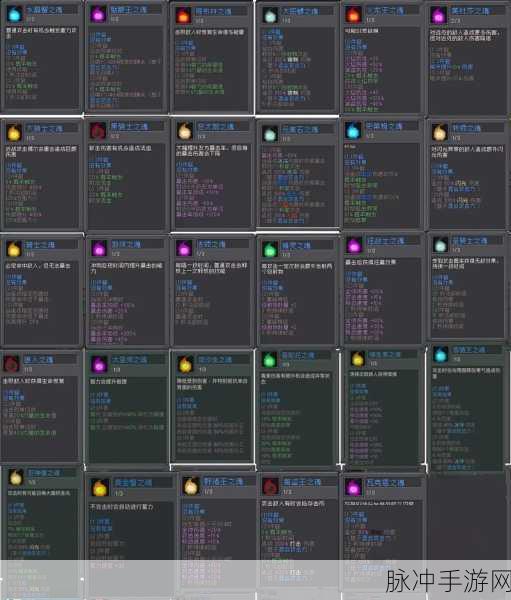The width and height of the screenshot is (511, 600).
Task: Click the dark red orb starting the fourth row
Action: (11, 364)
